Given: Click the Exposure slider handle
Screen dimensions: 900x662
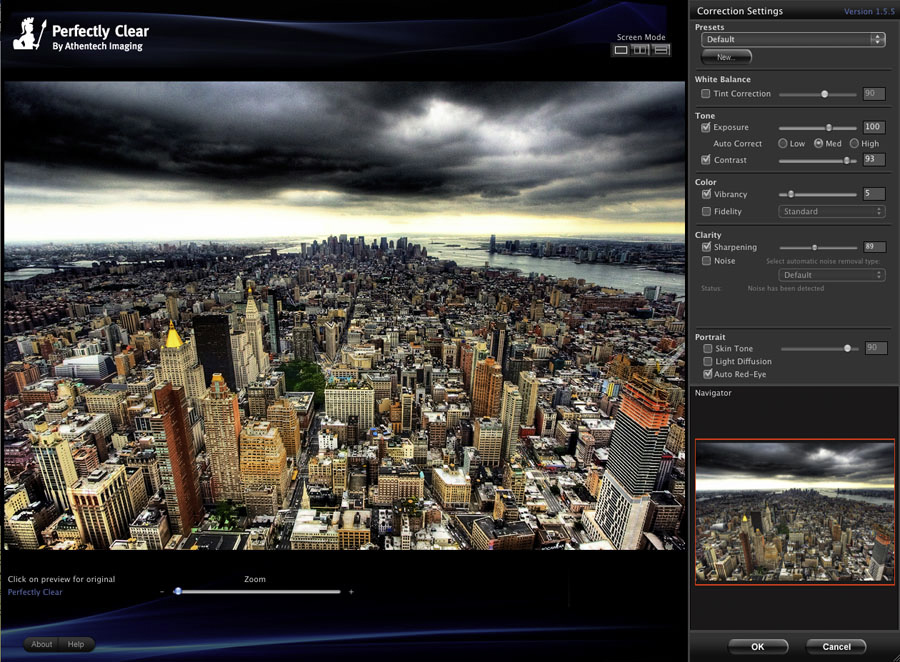Looking at the screenshot, I should (828, 128).
